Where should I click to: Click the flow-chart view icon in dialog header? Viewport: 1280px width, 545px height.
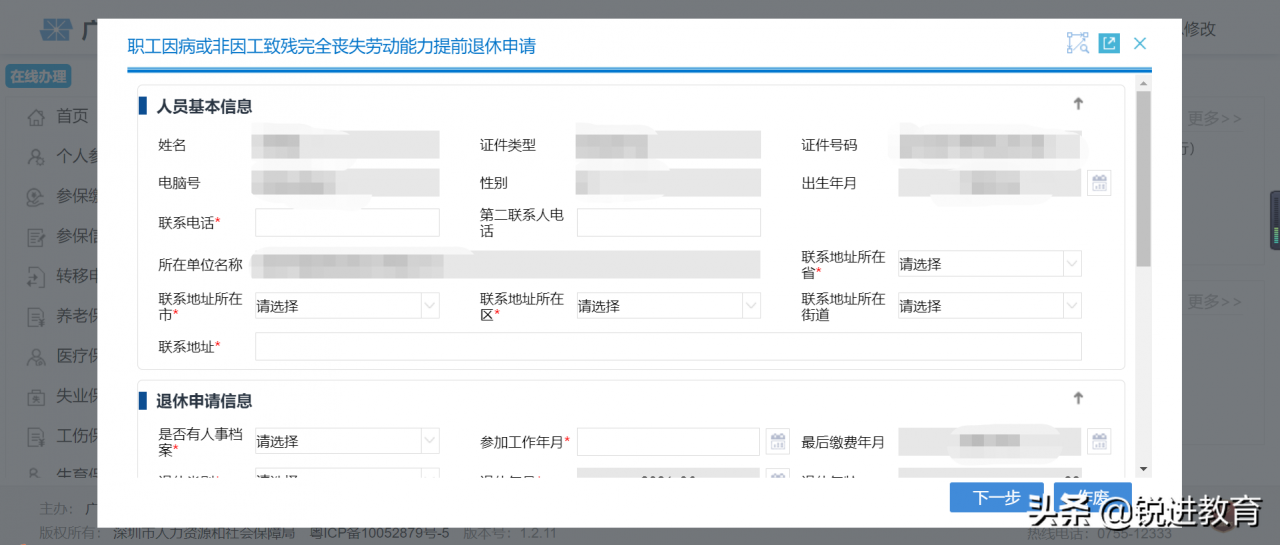(x=1077, y=43)
